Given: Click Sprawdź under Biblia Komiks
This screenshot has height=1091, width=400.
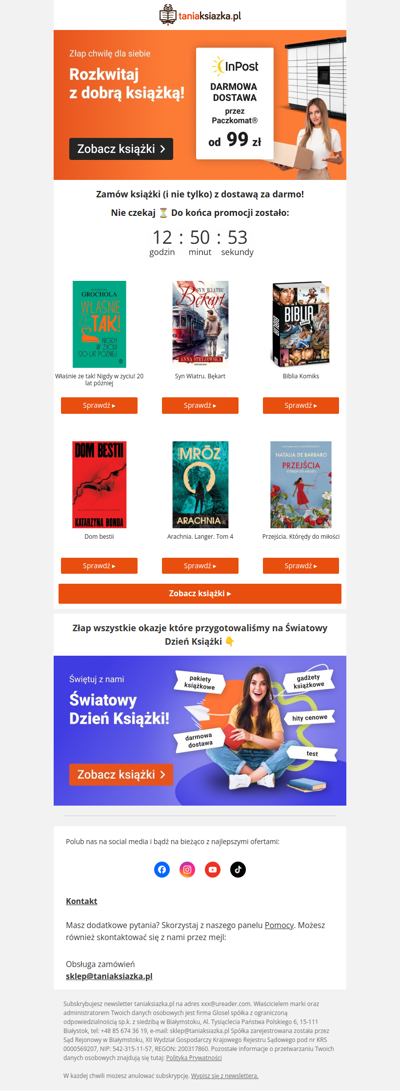Looking at the screenshot, I should (301, 406).
